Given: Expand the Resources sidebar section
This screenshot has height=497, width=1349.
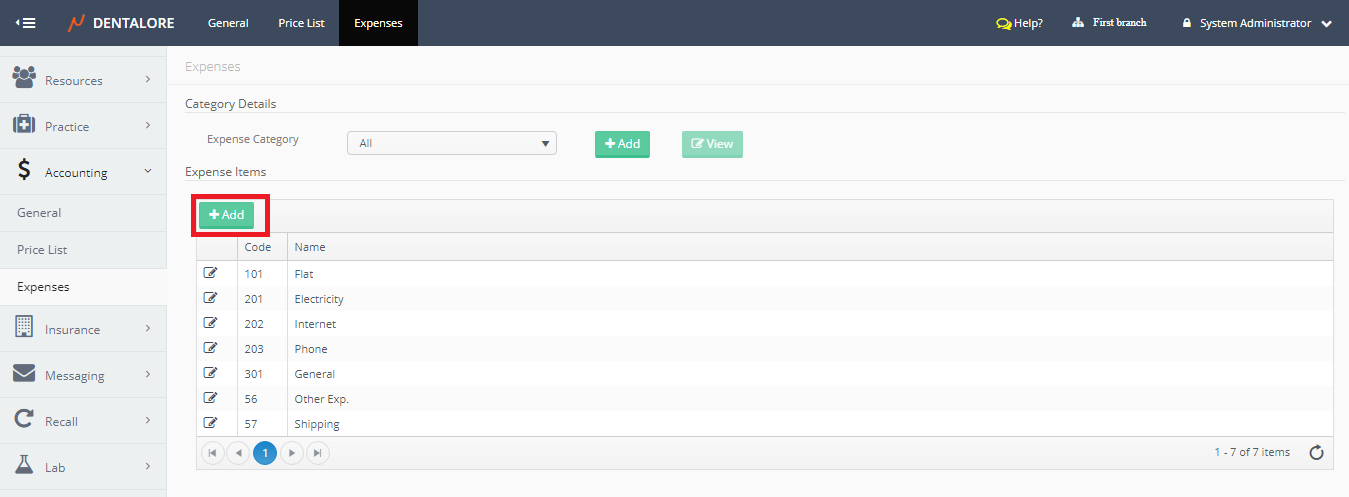Looking at the screenshot, I should click(83, 80).
